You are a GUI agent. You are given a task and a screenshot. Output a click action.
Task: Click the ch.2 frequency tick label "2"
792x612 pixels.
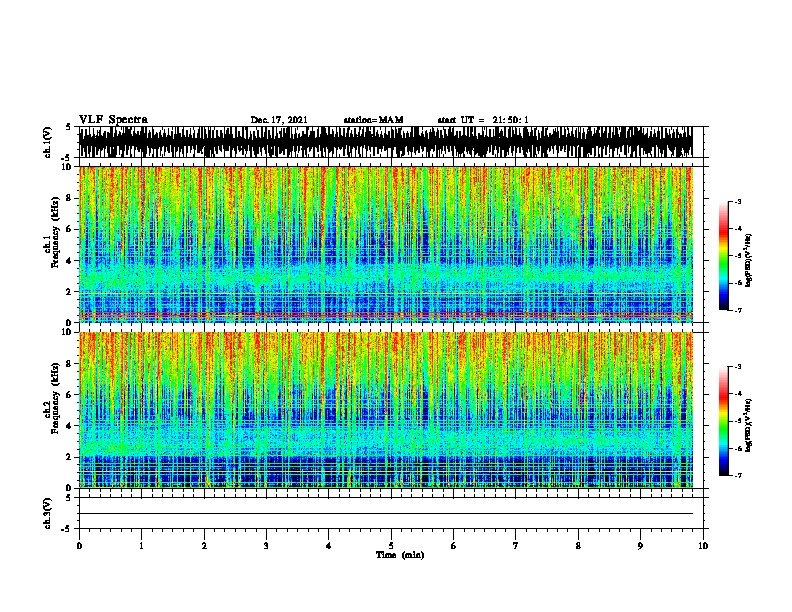(x=70, y=457)
